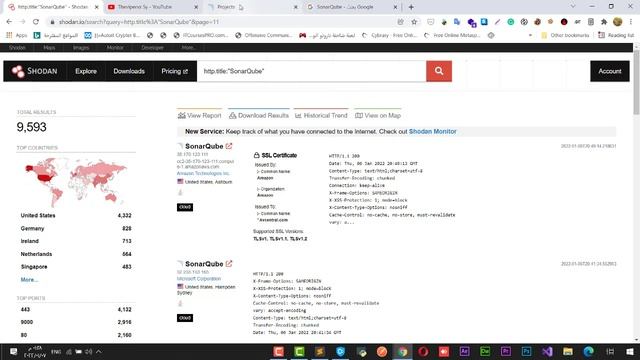640x360 pixels.
Task: Click the red search magnifier button
Action: point(439,71)
